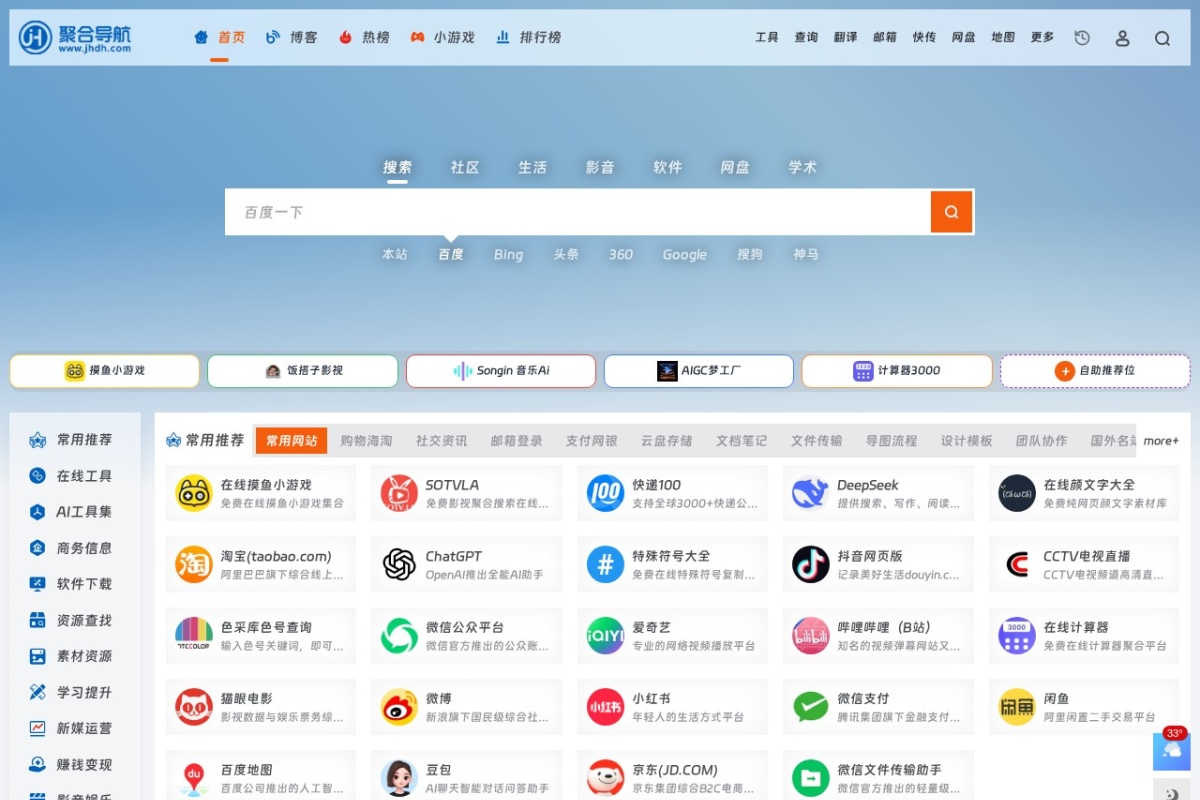Viewport: 1200px width, 800px height.
Task: Open the 小游戏 nav item
Action: point(443,37)
